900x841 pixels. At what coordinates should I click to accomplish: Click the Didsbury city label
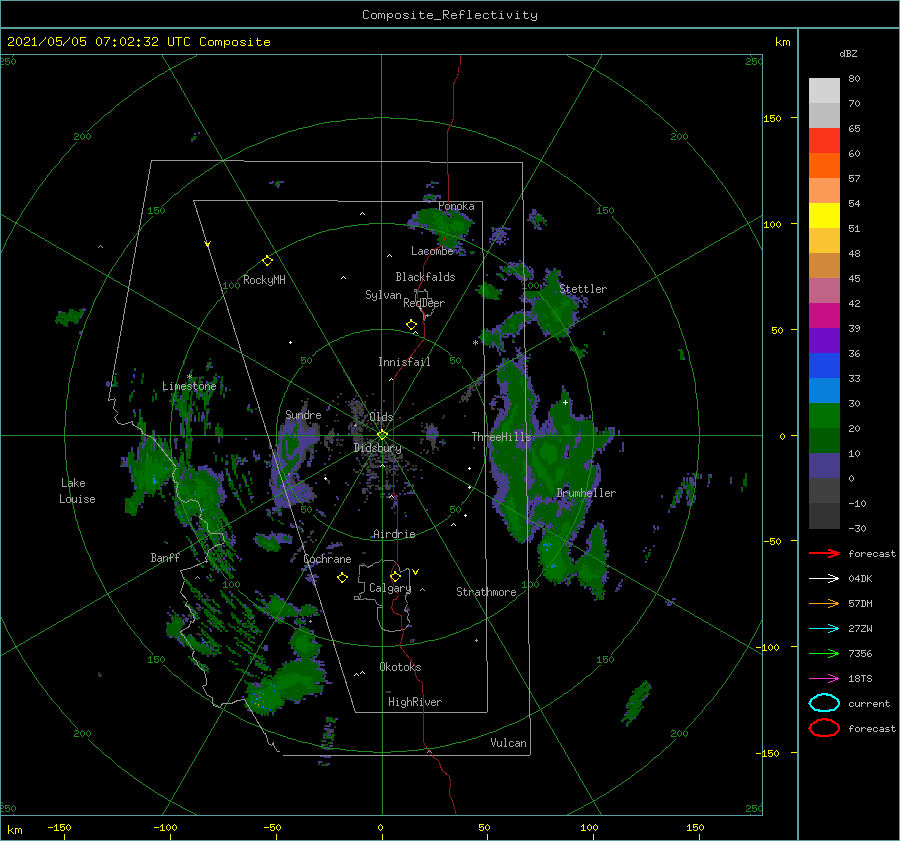[378, 448]
